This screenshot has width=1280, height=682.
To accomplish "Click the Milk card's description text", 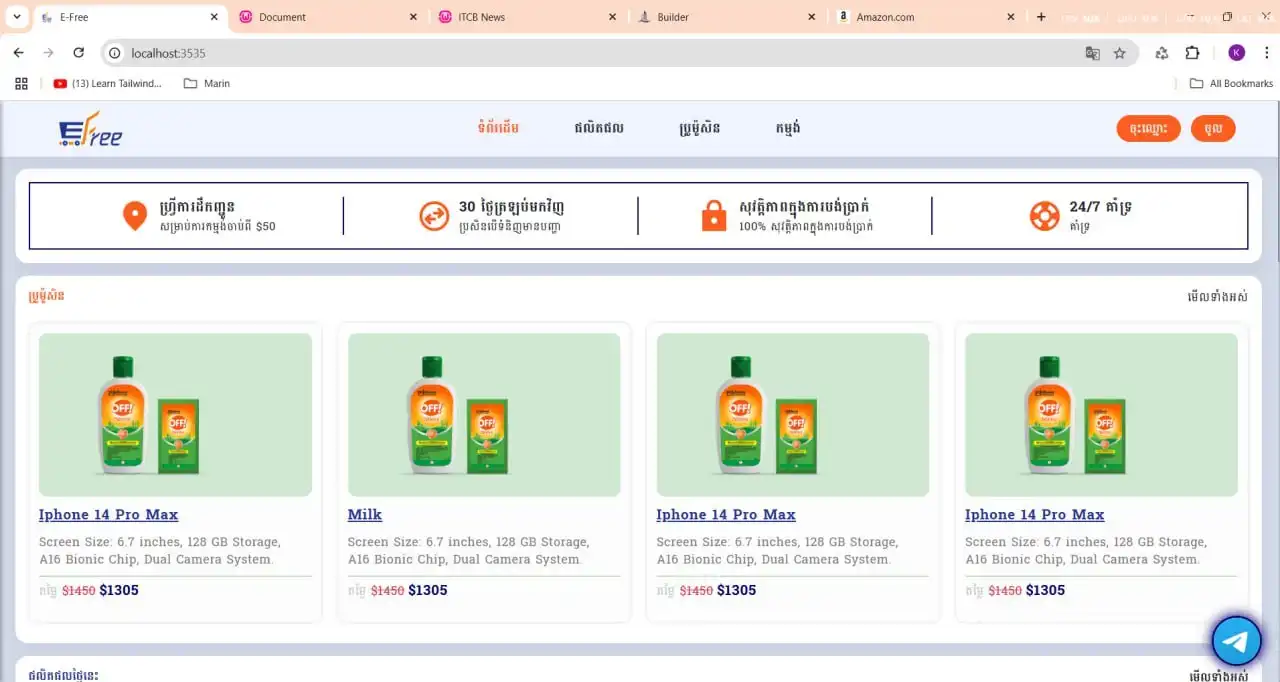I will [x=469, y=551].
